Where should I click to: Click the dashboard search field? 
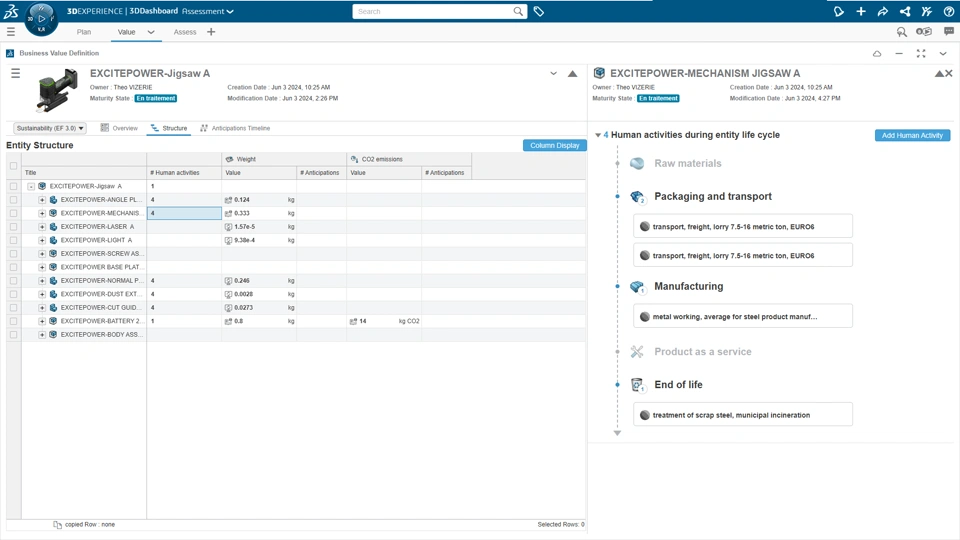point(432,11)
